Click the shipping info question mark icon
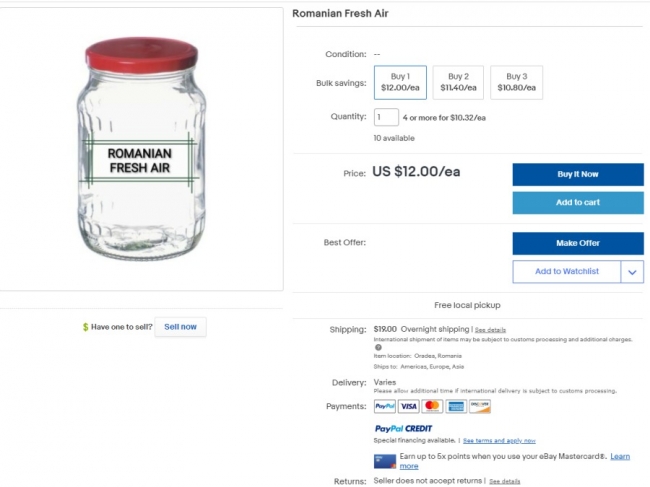 [378, 347]
